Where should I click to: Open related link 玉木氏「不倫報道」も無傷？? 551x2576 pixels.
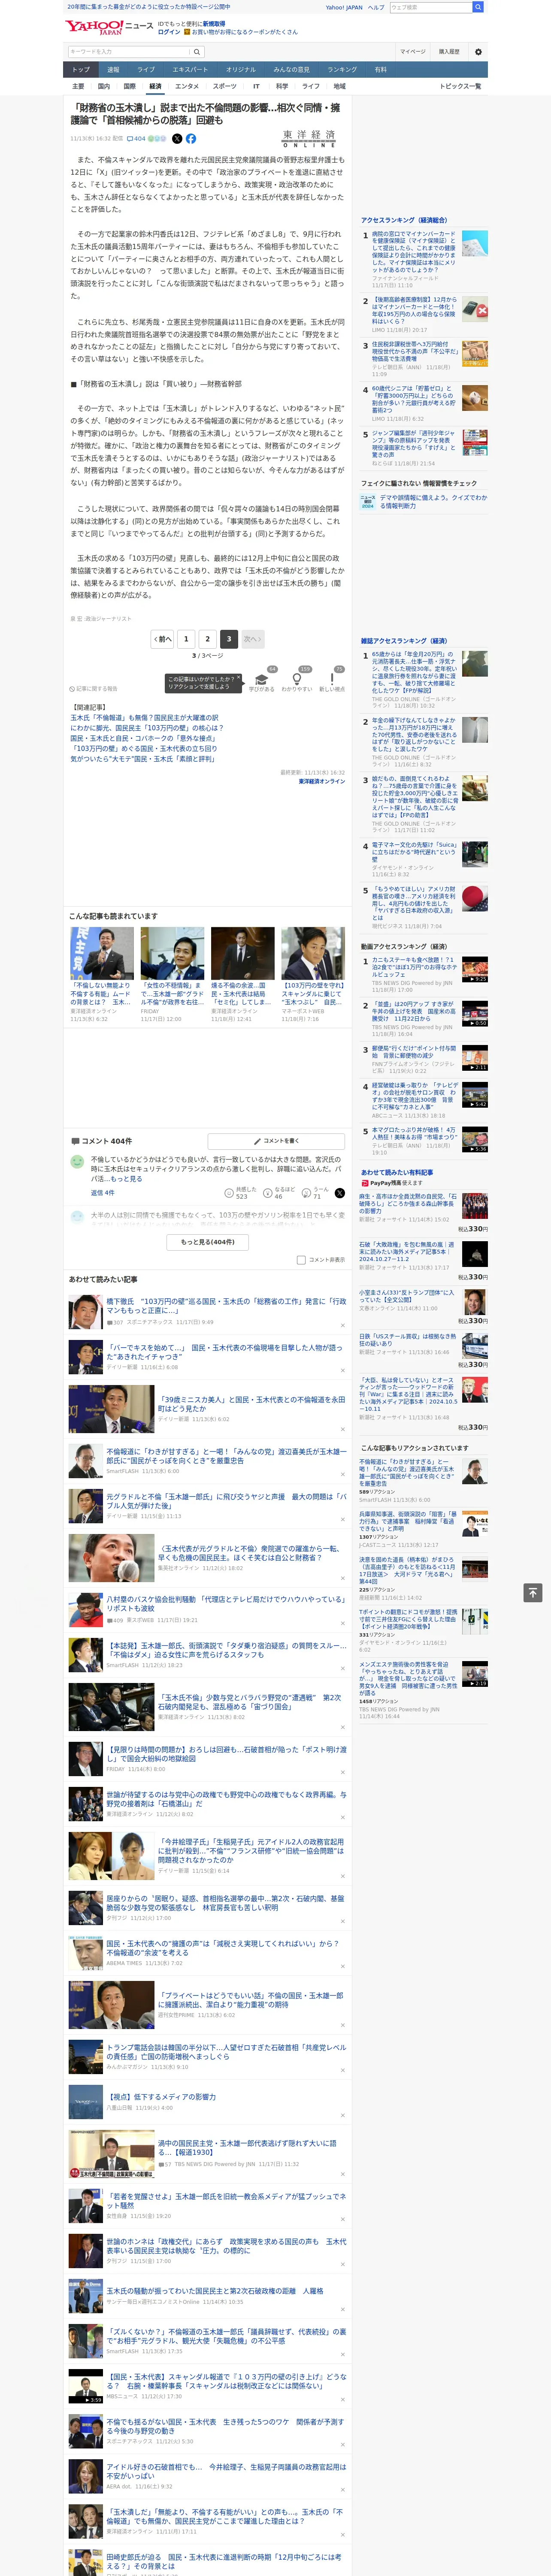click(x=144, y=718)
